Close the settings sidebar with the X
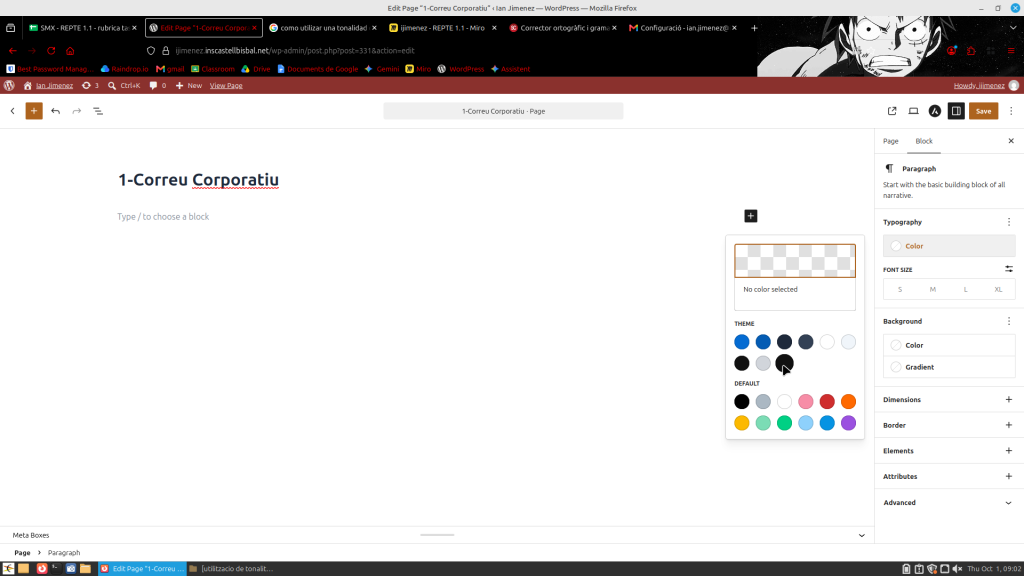The image size is (1024, 576). [1011, 141]
